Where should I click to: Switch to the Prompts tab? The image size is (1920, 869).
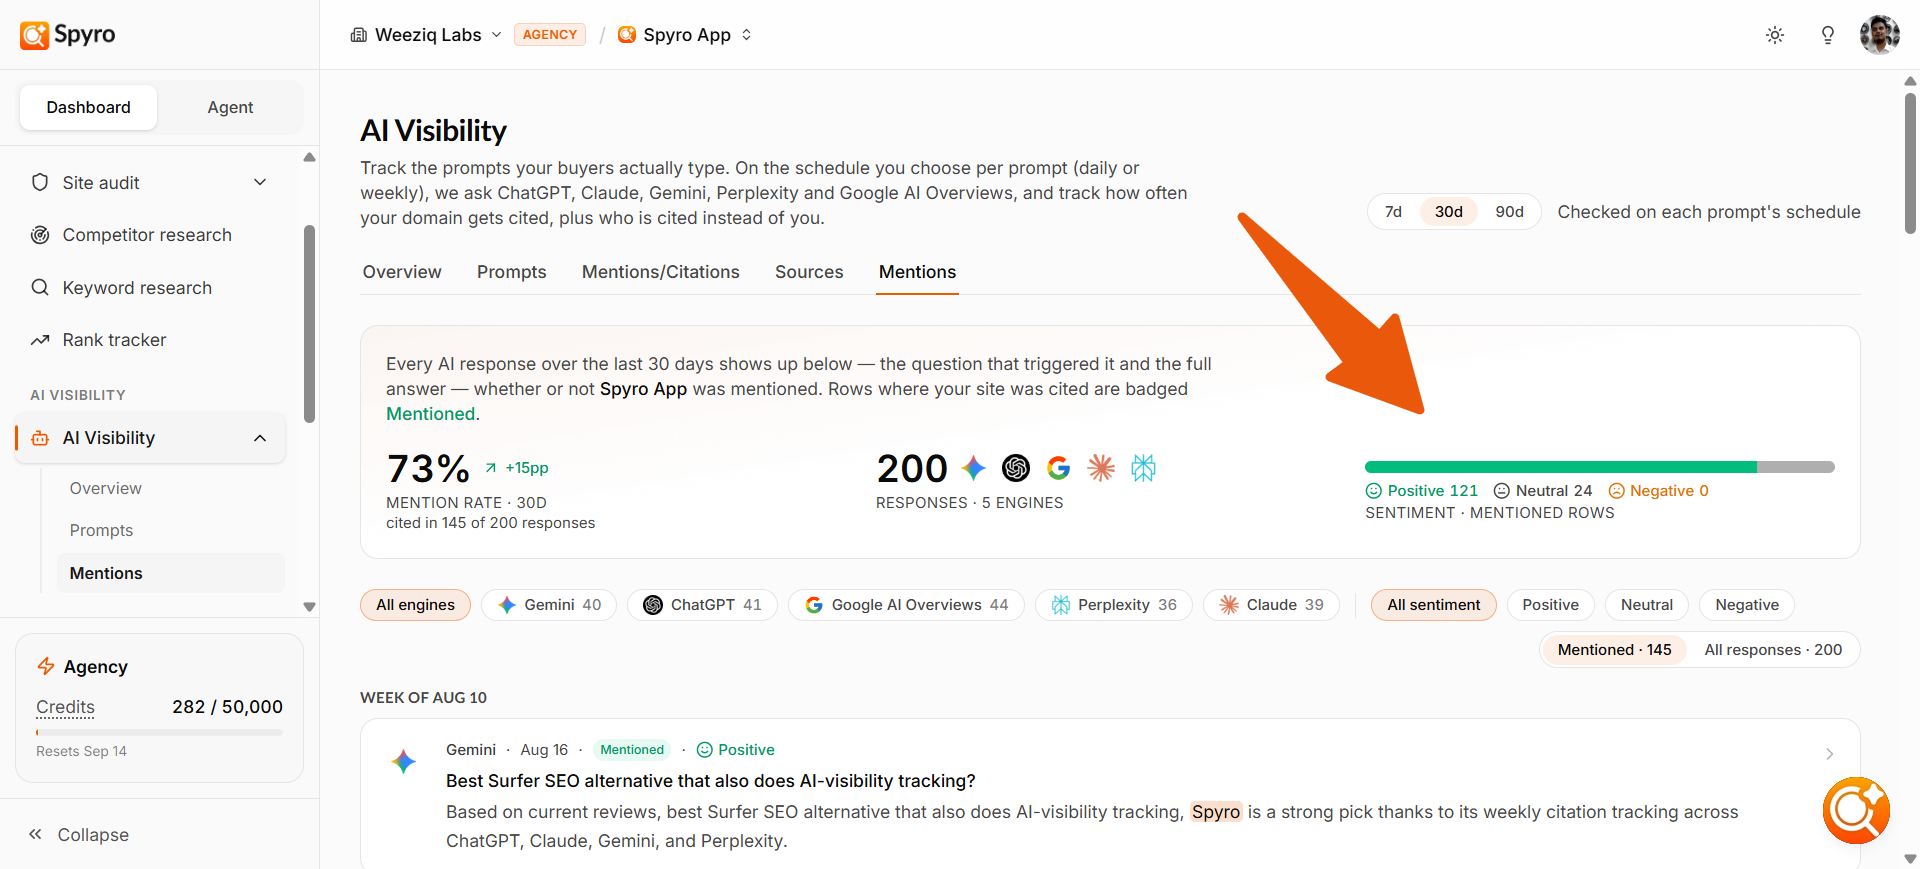click(512, 272)
